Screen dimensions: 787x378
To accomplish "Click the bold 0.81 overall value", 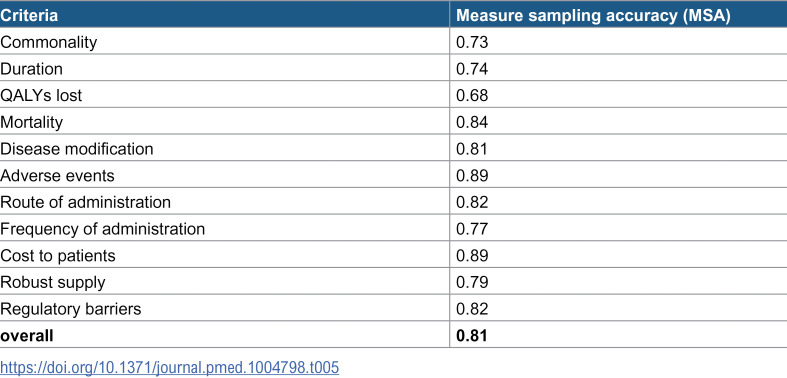I will (472, 335).
